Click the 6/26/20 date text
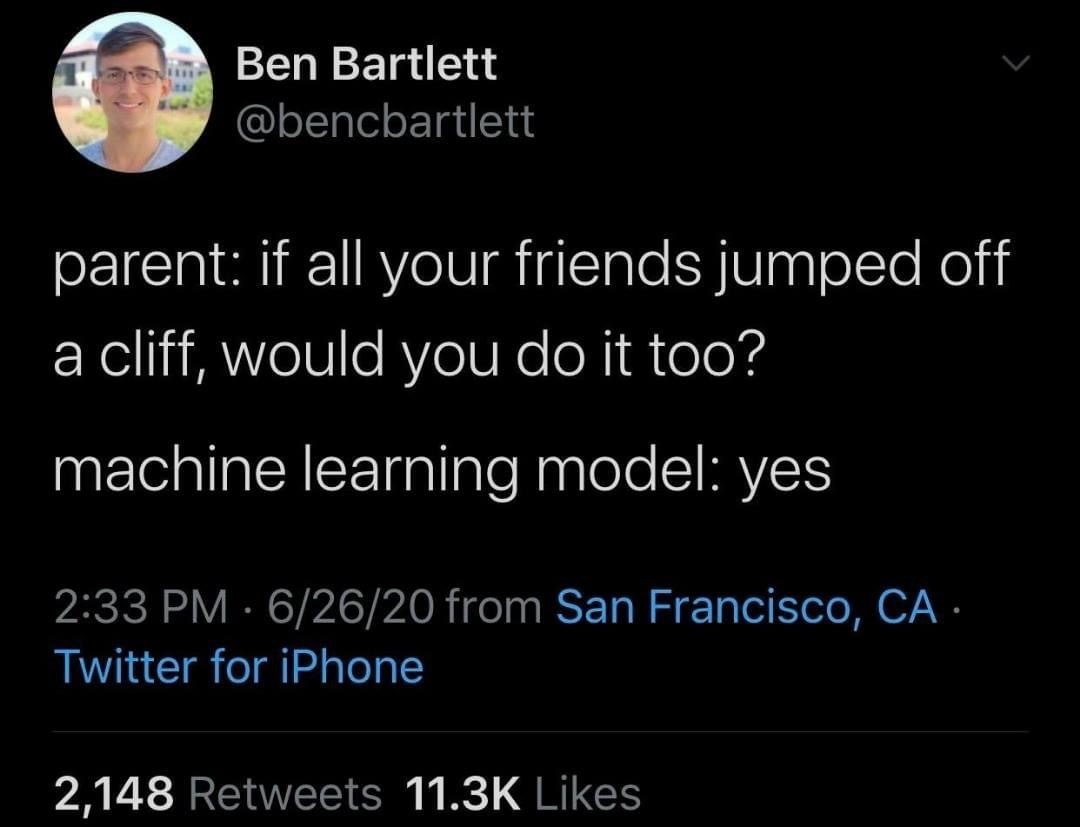The height and width of the screenshot is (827, 1080). 351,607
